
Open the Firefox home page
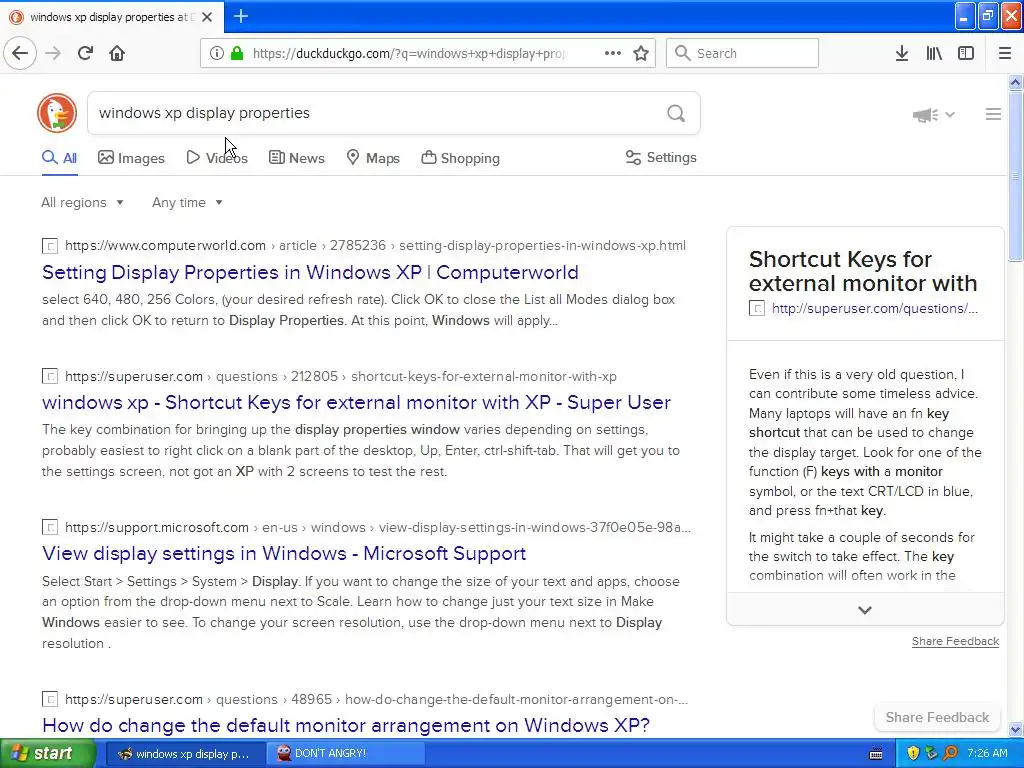(117, 53)
